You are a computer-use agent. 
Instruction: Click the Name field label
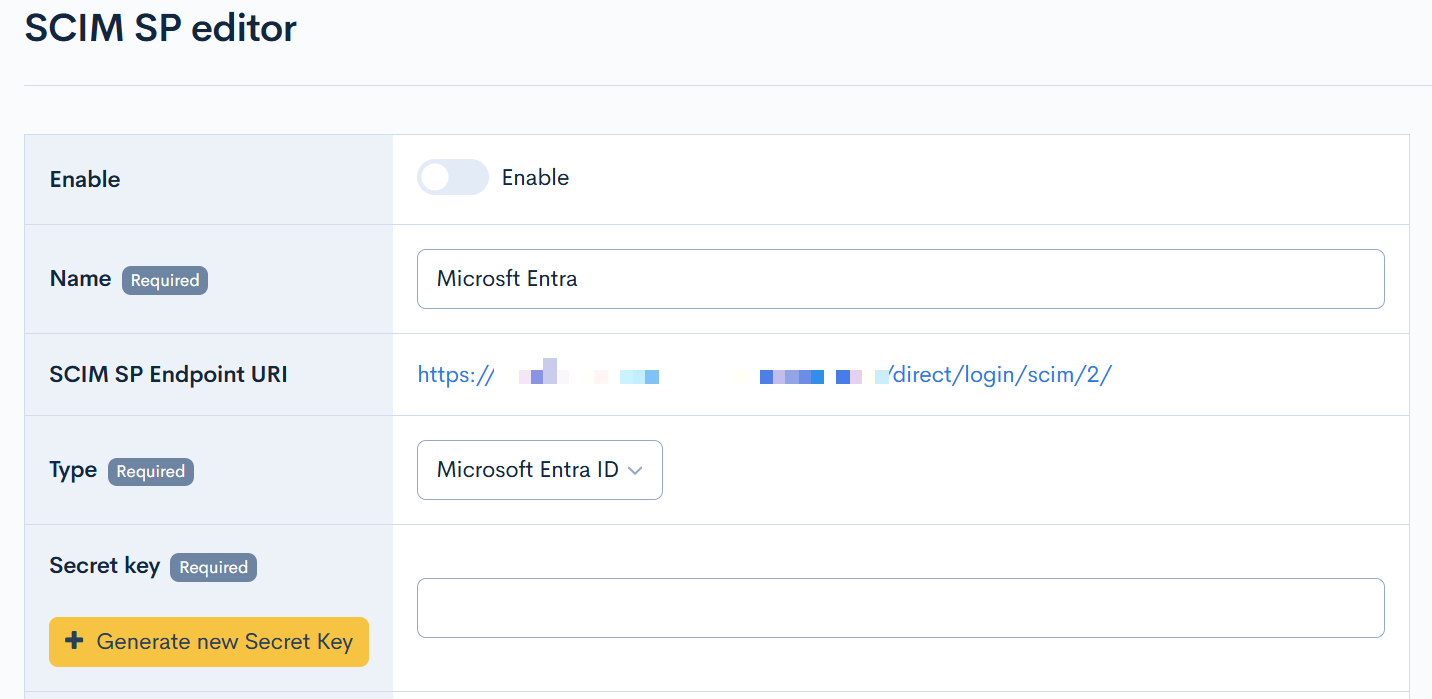pyautogui.click(x=80, y=279)
